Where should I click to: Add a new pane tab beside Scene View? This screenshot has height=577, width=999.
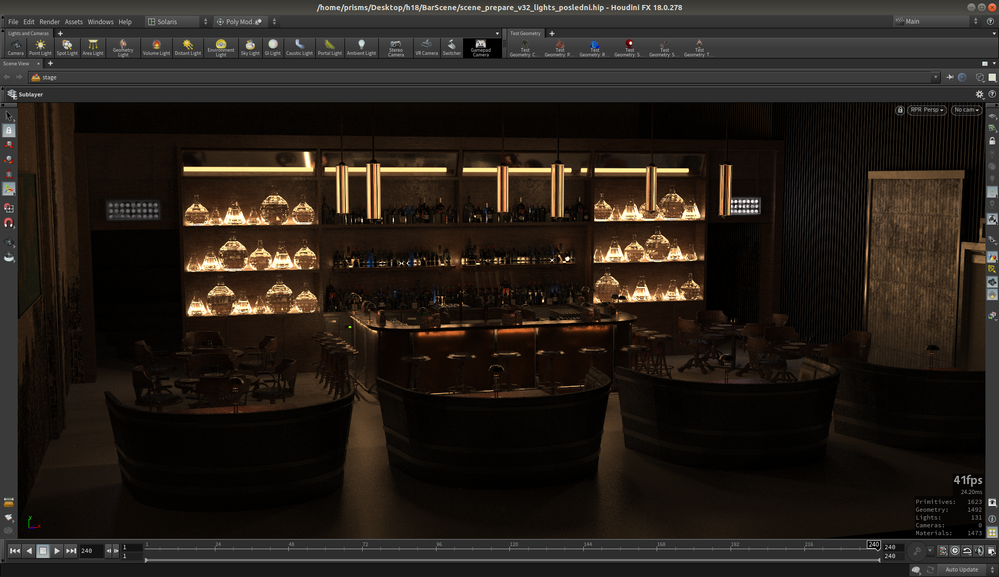50,64
